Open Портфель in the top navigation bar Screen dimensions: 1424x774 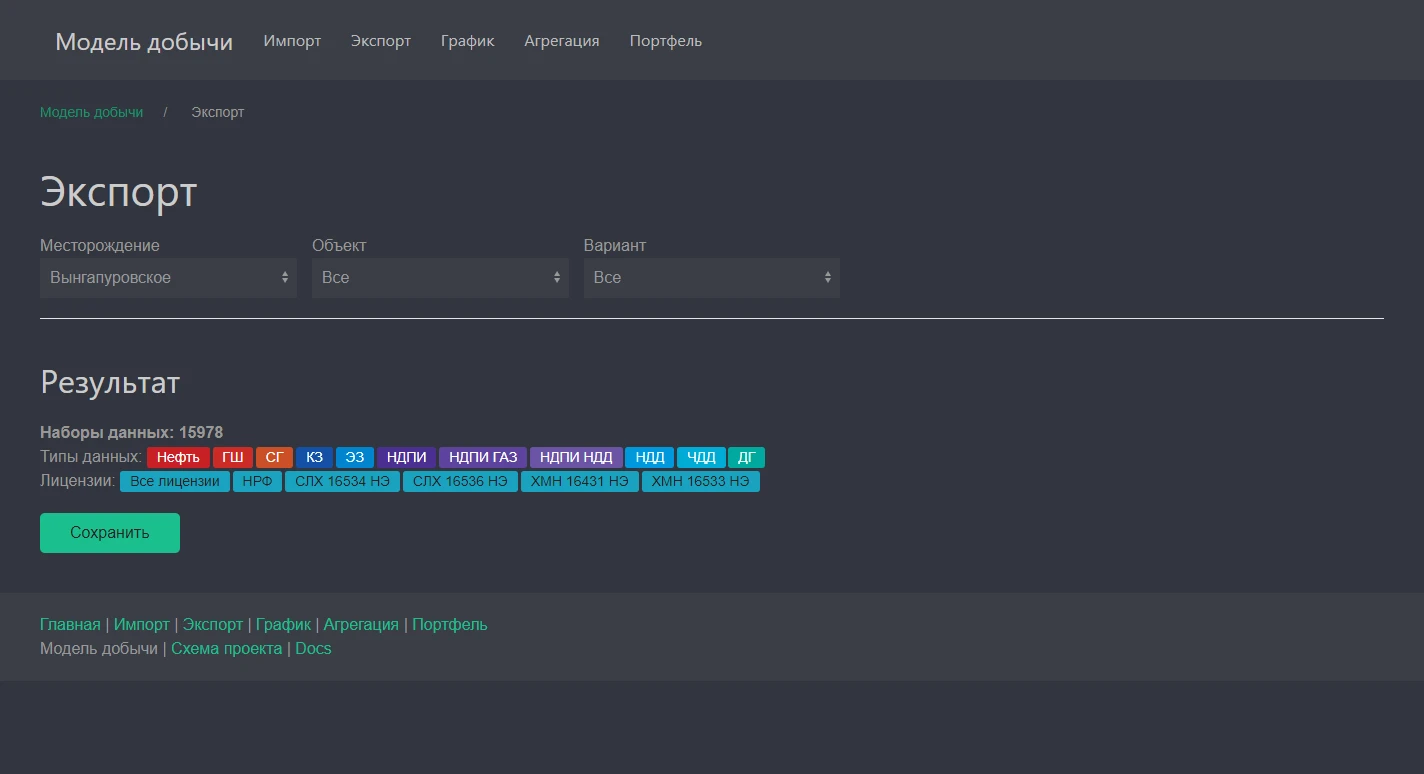point(665,41)
